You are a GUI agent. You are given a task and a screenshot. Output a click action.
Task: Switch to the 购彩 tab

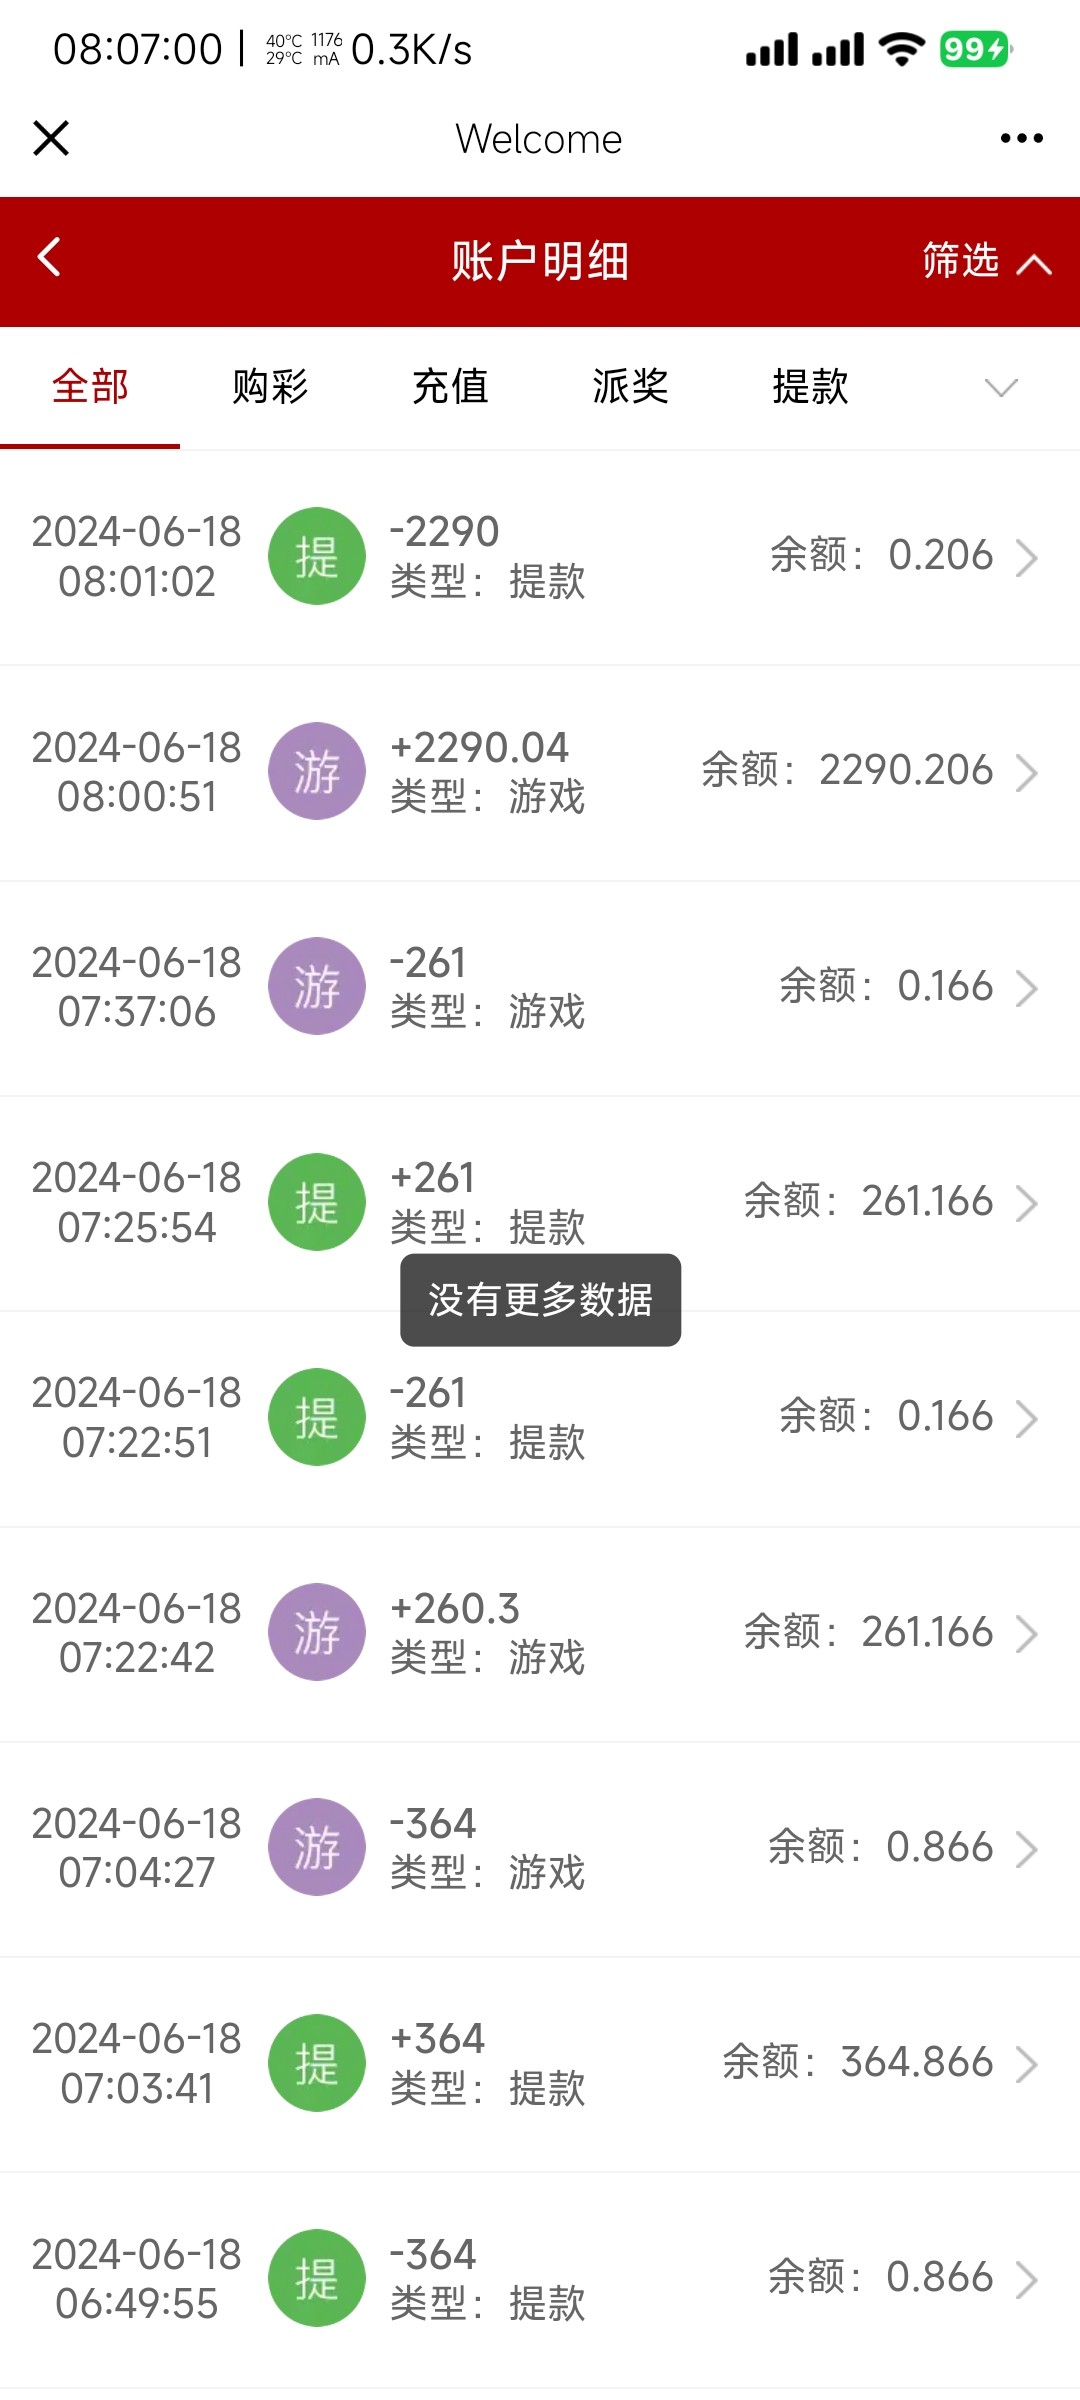[270, 387]
